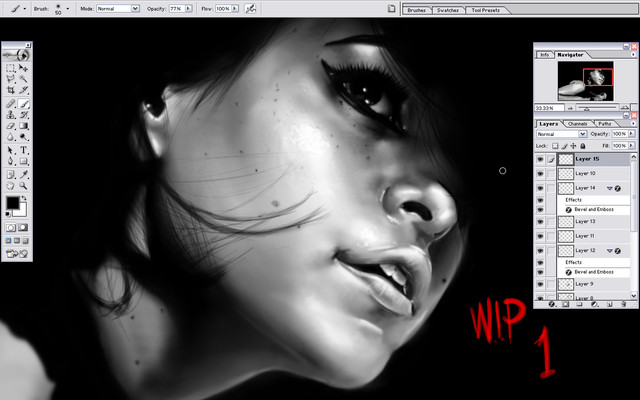The image size is (640, 400).
Task: Select the Healing Brush tool
Action: point(11,104)
